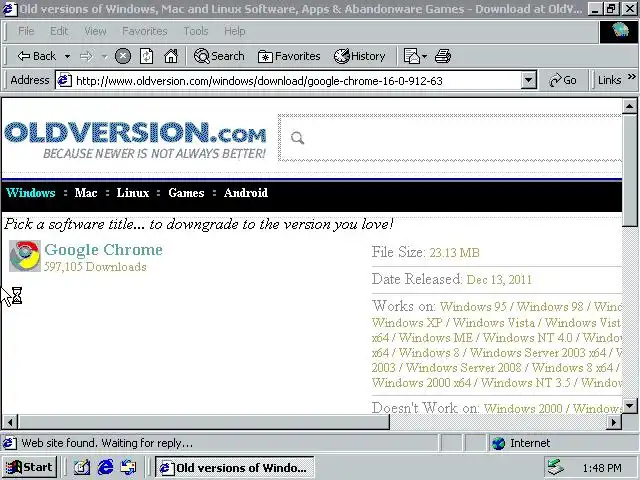Viewport: 640px width, 480px height.
Task: Click the network tray icon
Action: (556, 468)
